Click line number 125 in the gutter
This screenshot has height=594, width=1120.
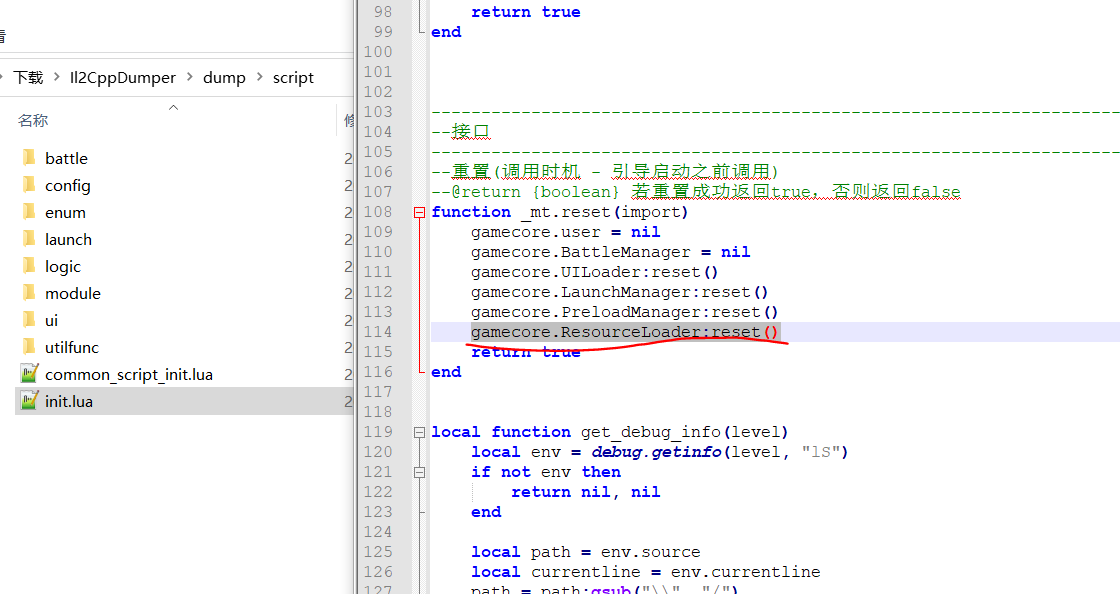click(x=378, y=552)
